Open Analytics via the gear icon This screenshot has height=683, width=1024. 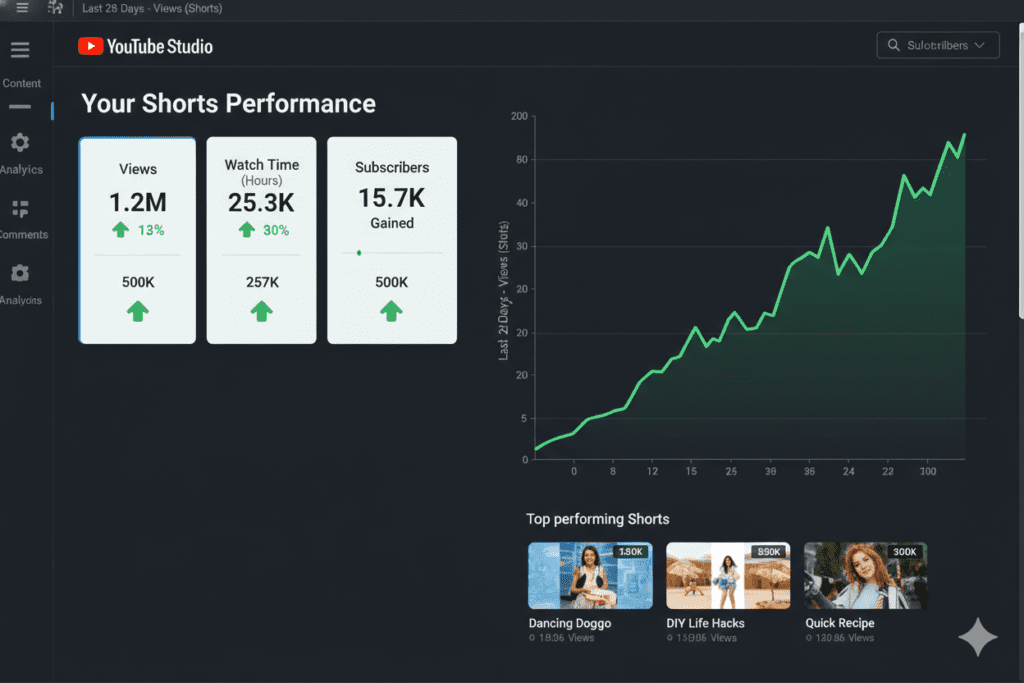19,143
